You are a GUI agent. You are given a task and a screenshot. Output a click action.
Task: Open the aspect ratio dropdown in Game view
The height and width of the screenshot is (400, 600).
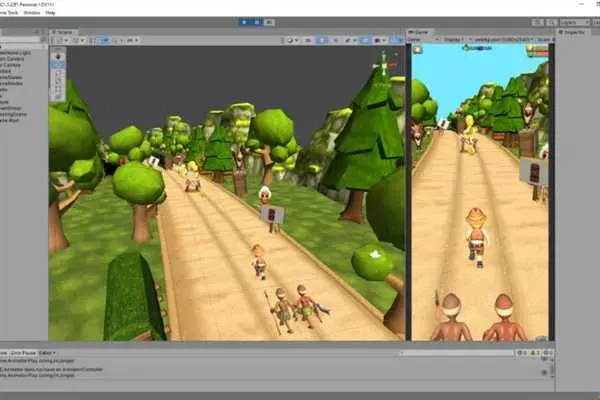coord(501,39)
